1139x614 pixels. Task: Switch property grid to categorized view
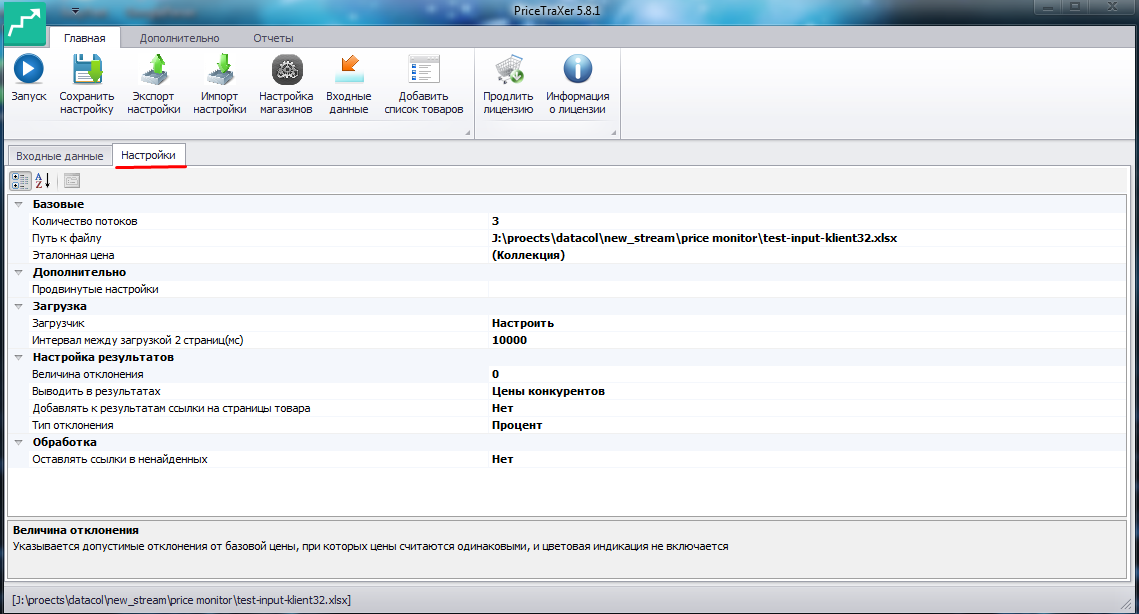click(20, 181)
